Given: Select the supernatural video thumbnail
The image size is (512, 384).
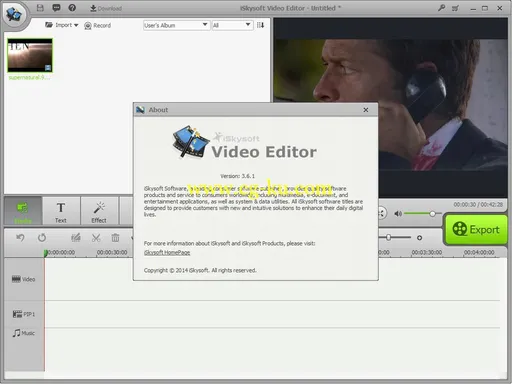Looking at the screenshot, I should 30,55.
